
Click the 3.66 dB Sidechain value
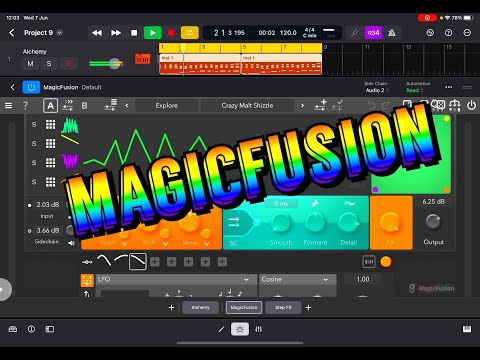pyautogui.click(x=48, y=230)
